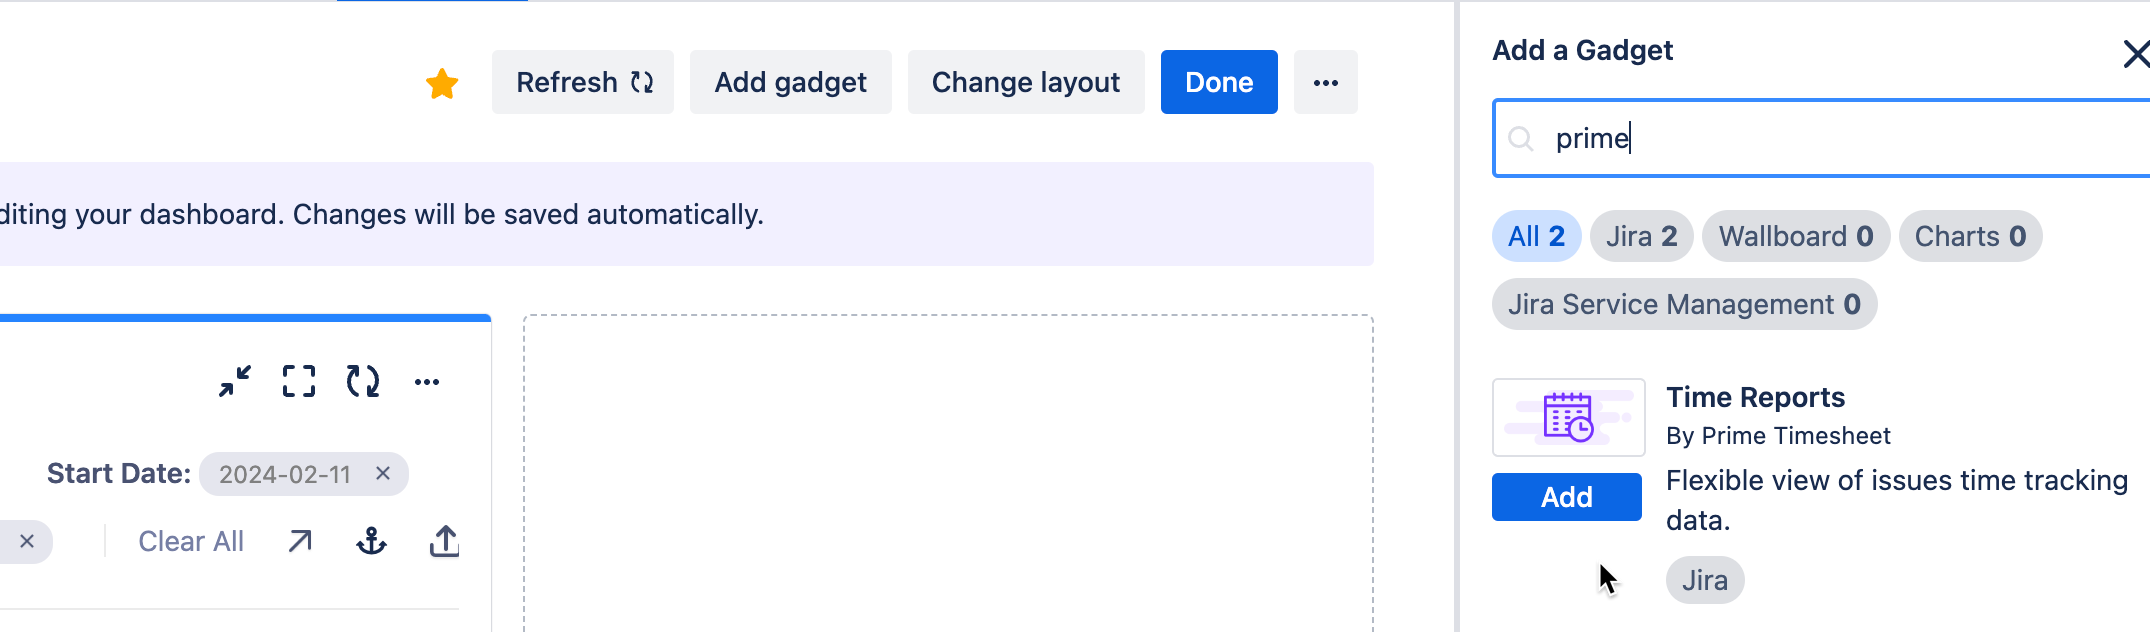The height and width of the screenshot is (632, 2150).
Task: Add the Time Reports gadget
Action: click(x=1566, y=497)
